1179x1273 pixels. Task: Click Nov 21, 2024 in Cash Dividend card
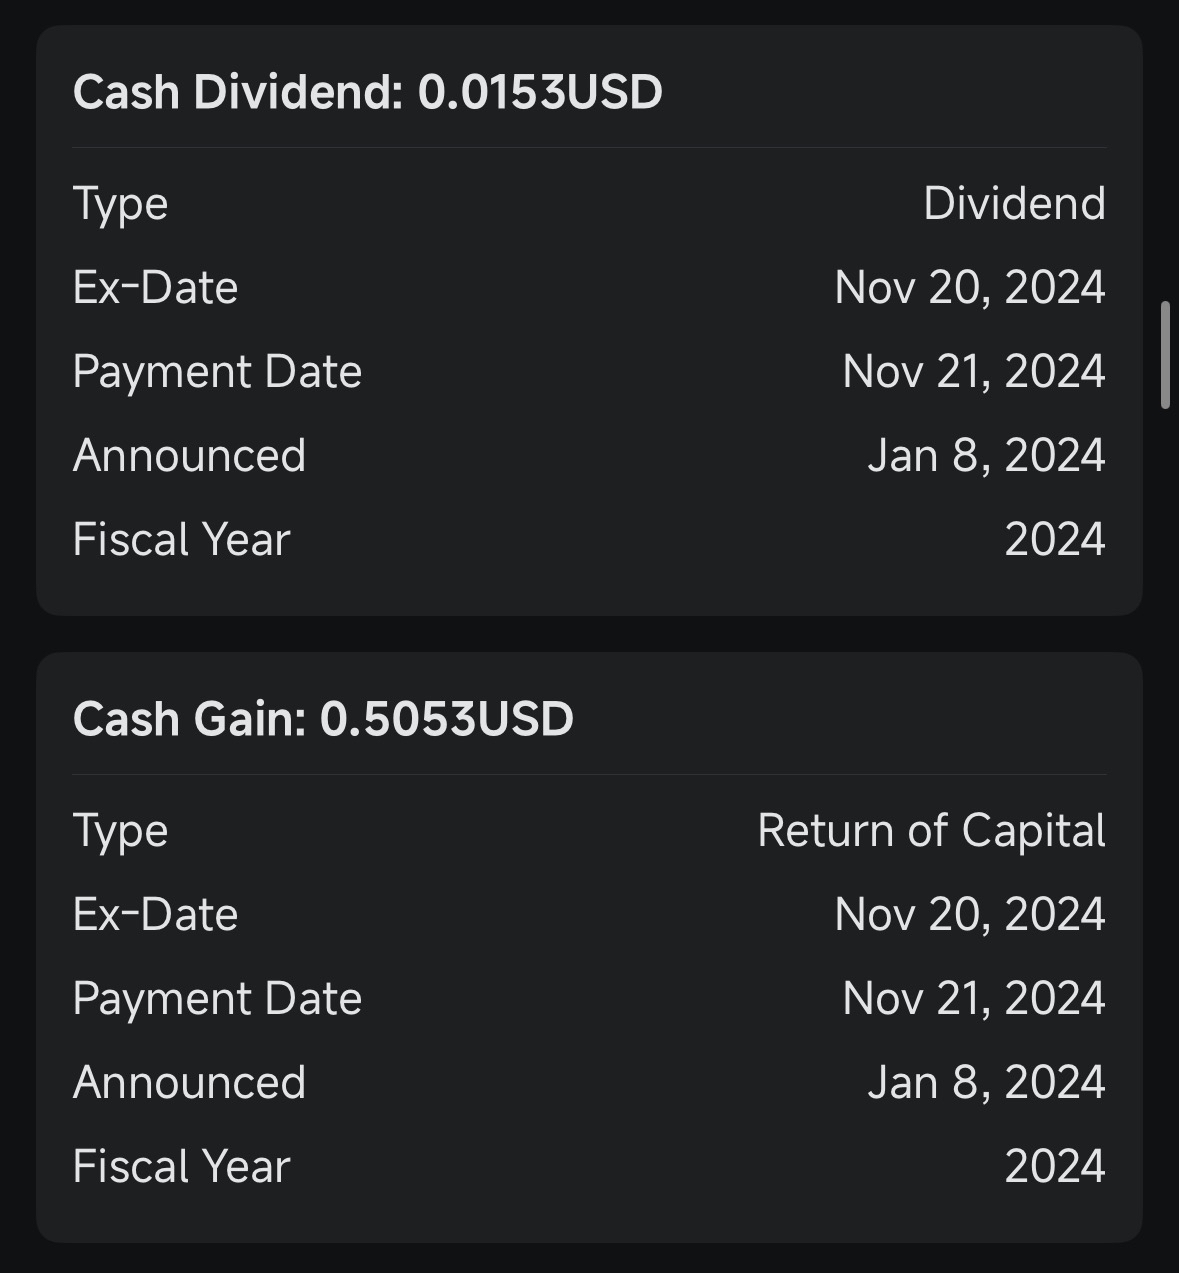(974, 372)
